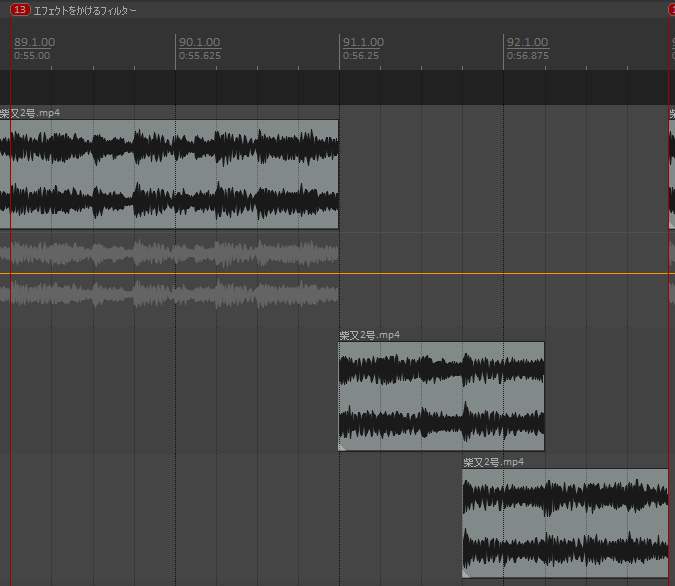The height and width of the screenshot is (586, 675).
Task: Click the horizontal envelope line below top clip
Action: pyautogui.click(x=500, y=273)
